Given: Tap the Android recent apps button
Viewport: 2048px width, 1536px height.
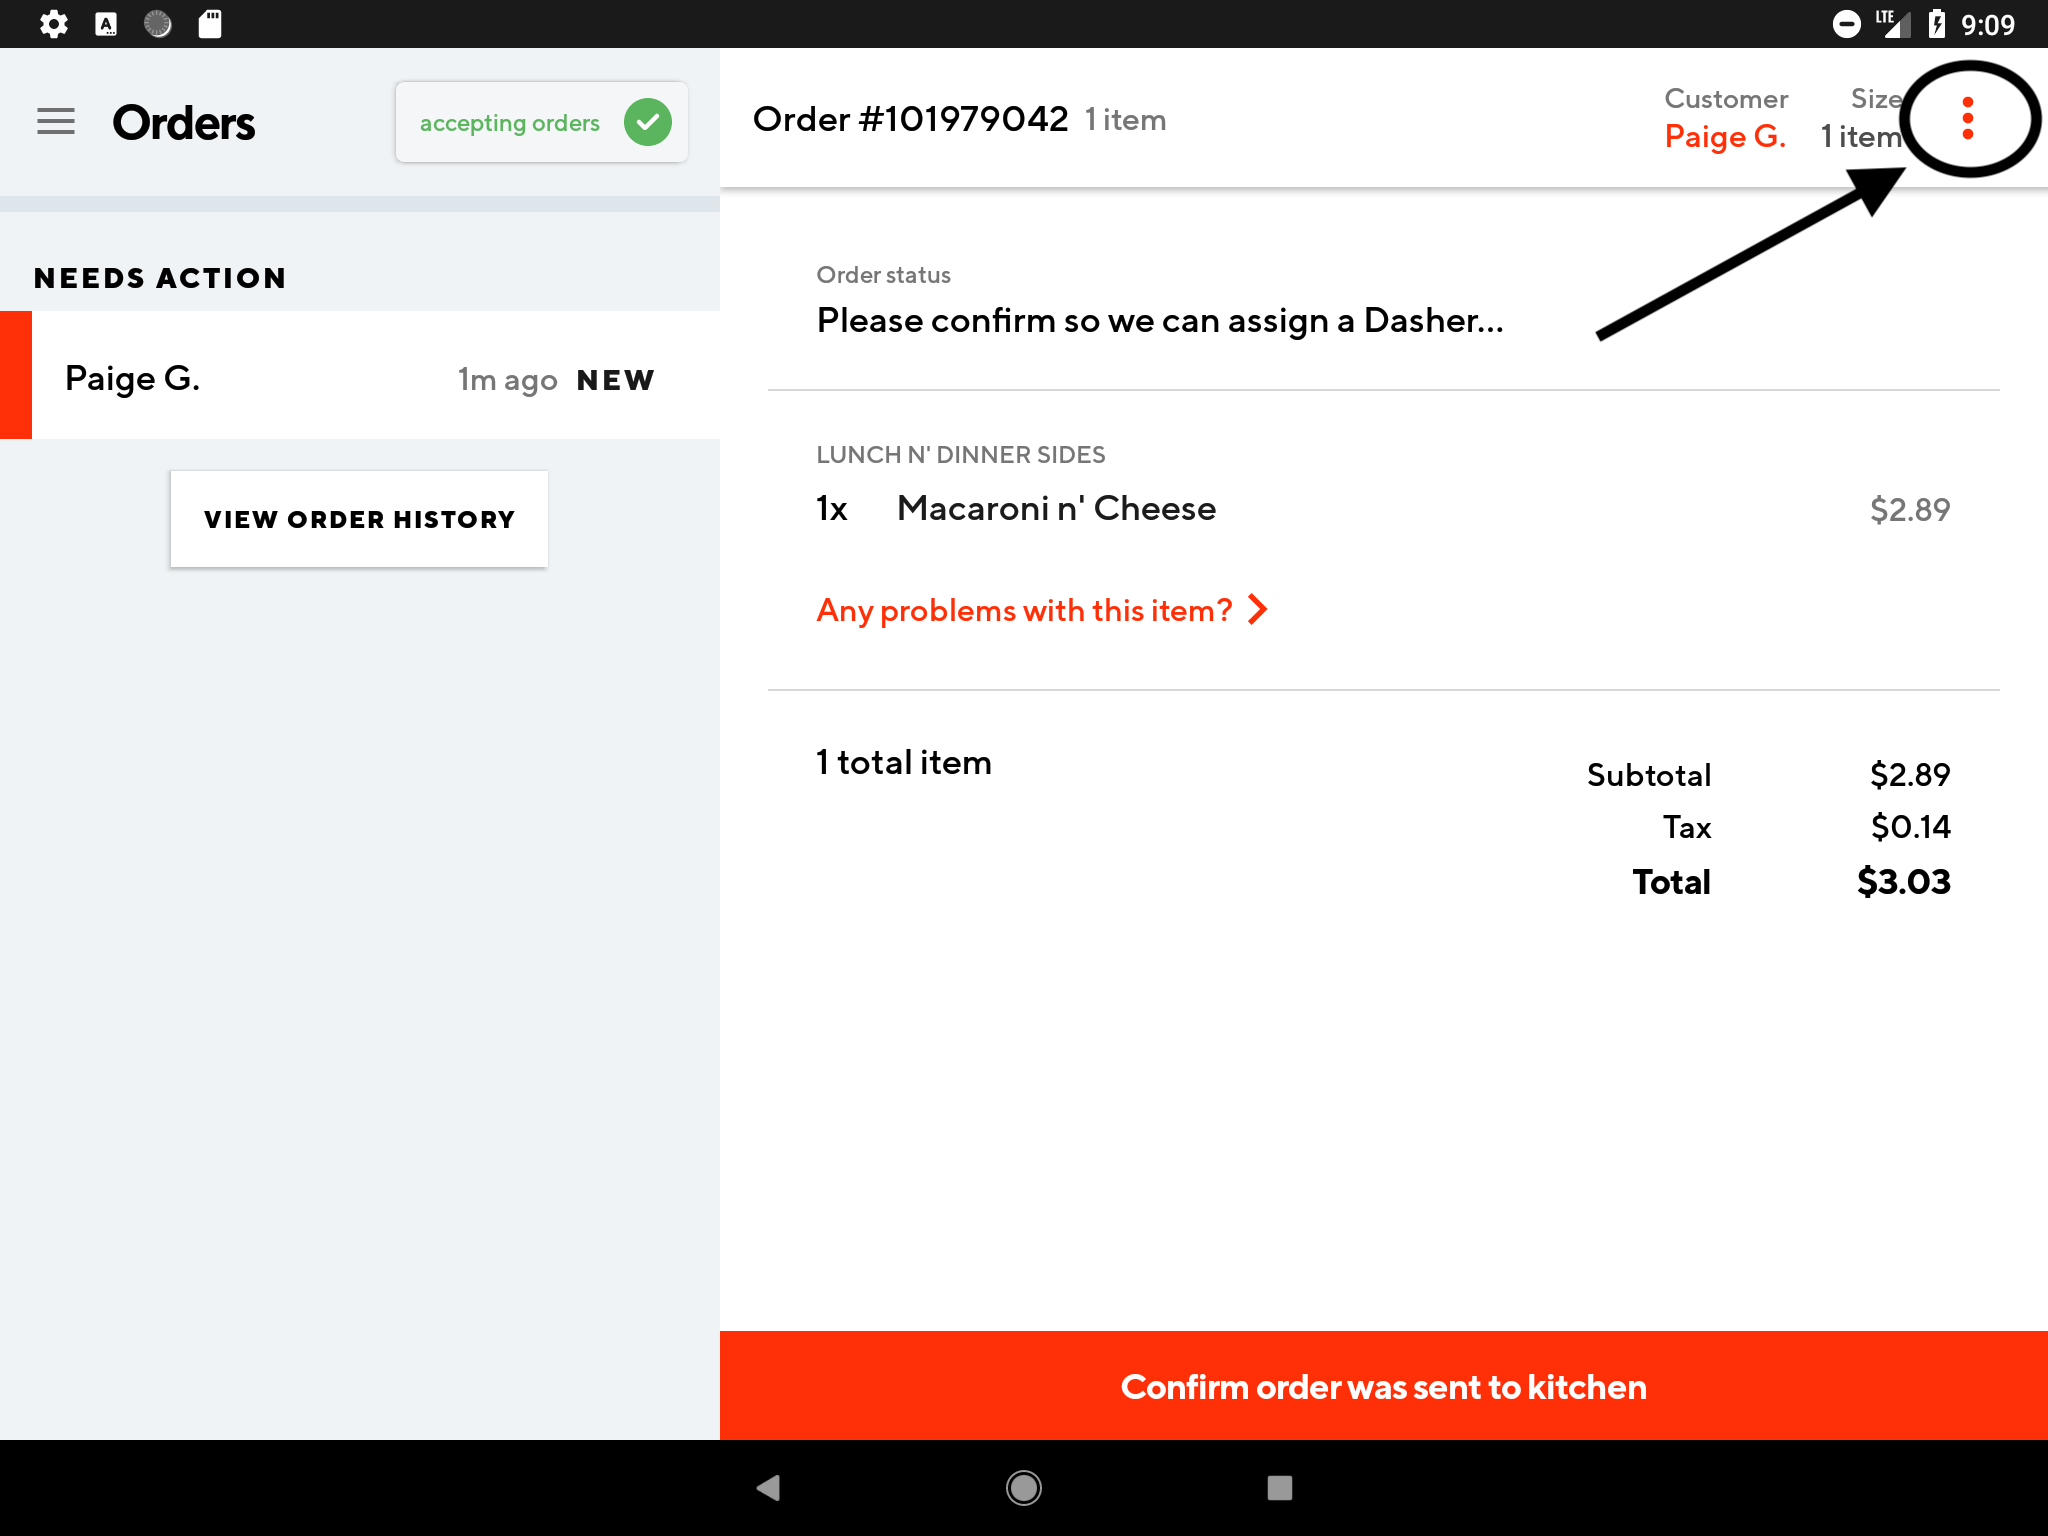Looking at the screenshot, I should [x=1279, y=1487].
